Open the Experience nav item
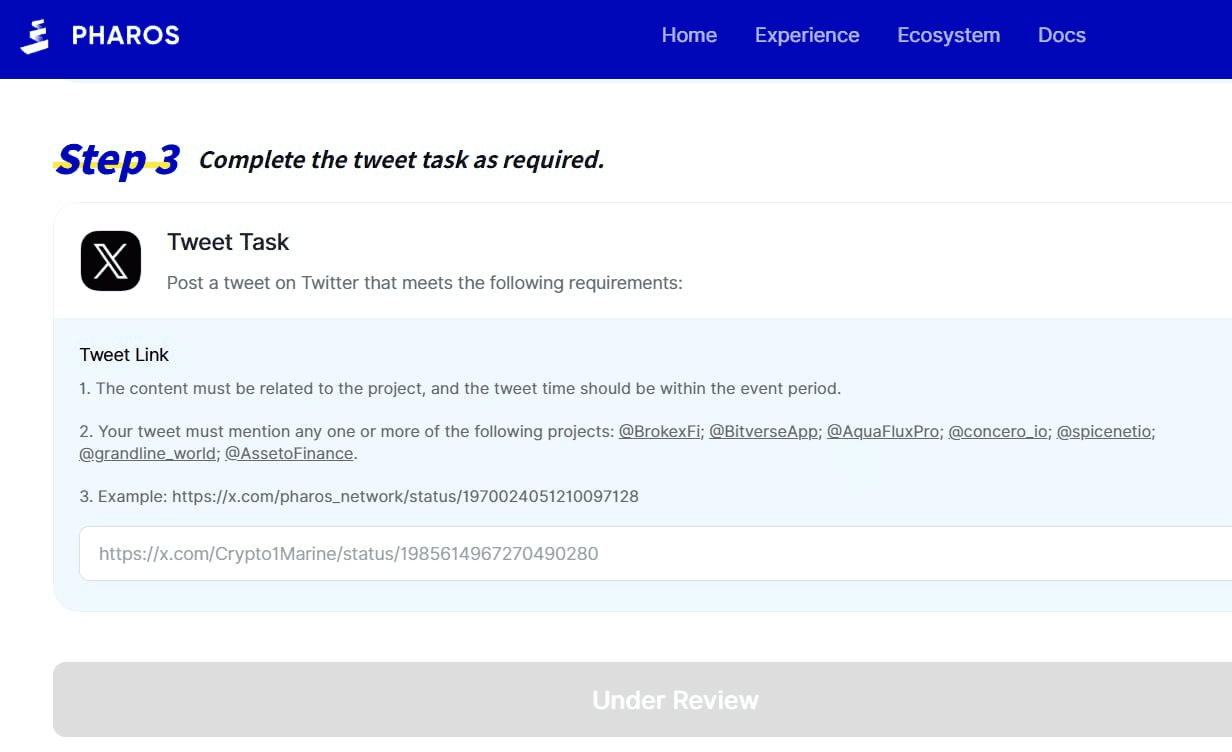The width and height of the screenshot is (1232, 752). click(807, 35)
